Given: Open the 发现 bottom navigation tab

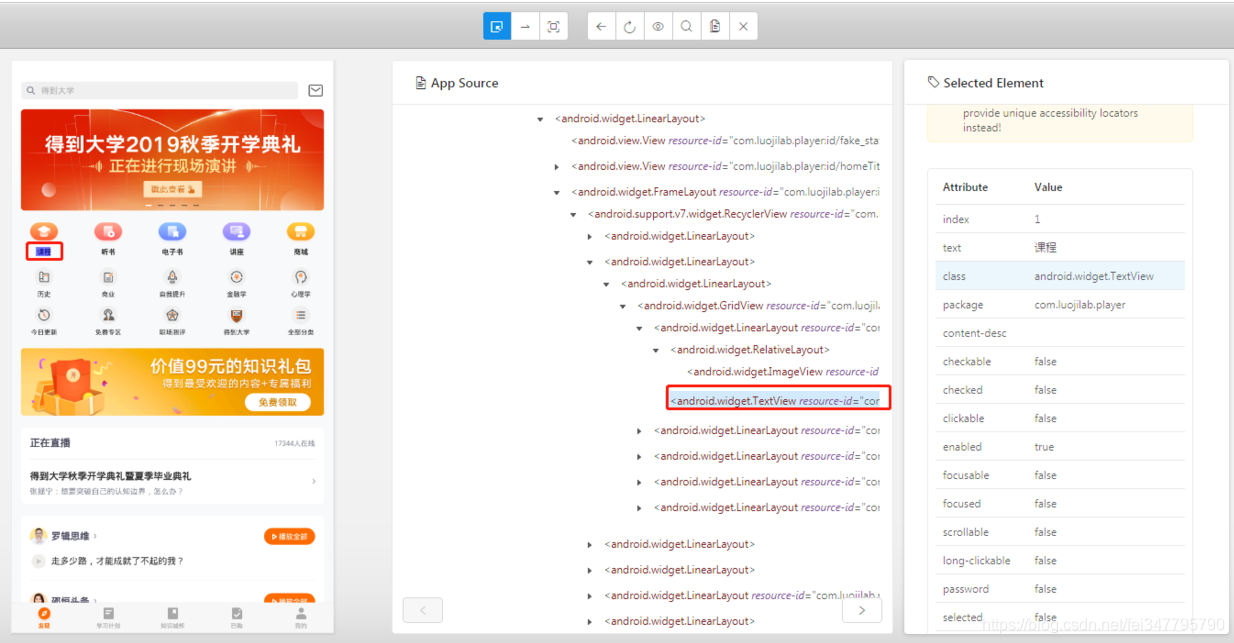Looking at the screenshot, I should tap(44, 617).
